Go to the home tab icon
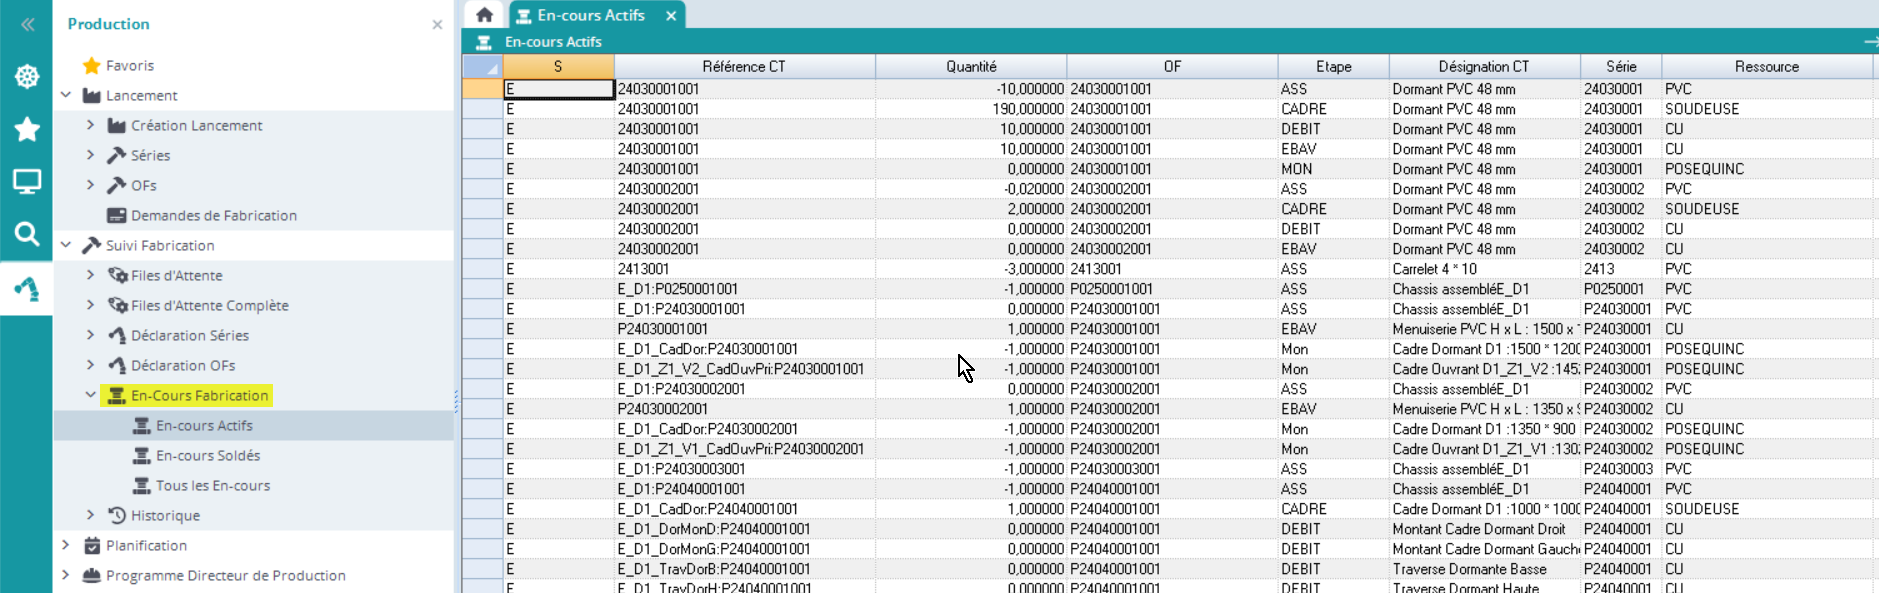The height and width of the screenshot is (593, 1879). point(485,15)
